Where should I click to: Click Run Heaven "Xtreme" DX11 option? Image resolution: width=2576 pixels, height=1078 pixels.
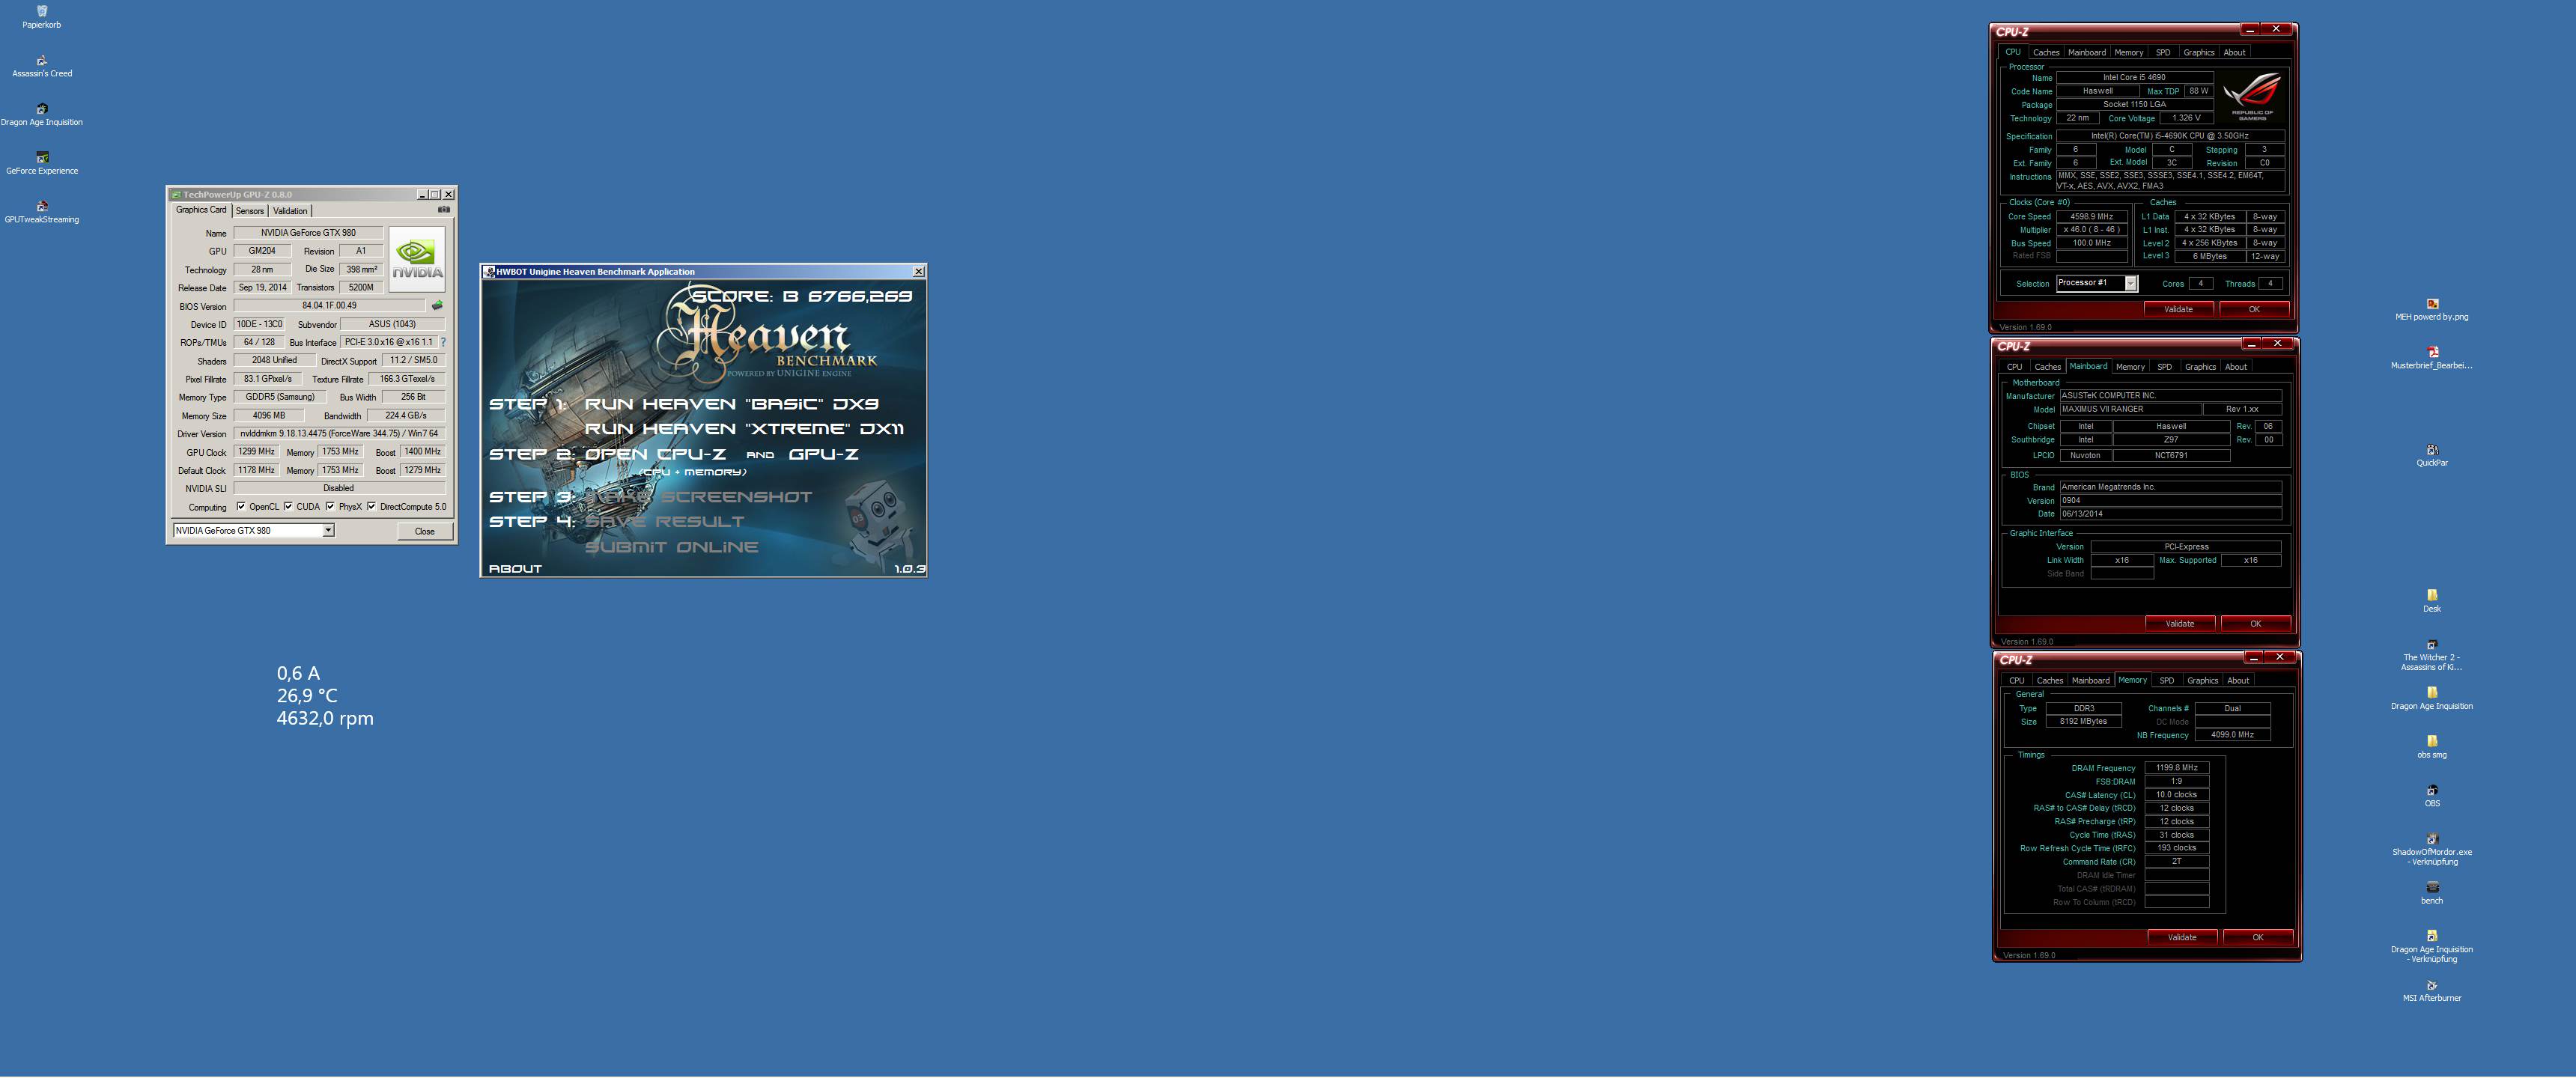tap(744, 429)
